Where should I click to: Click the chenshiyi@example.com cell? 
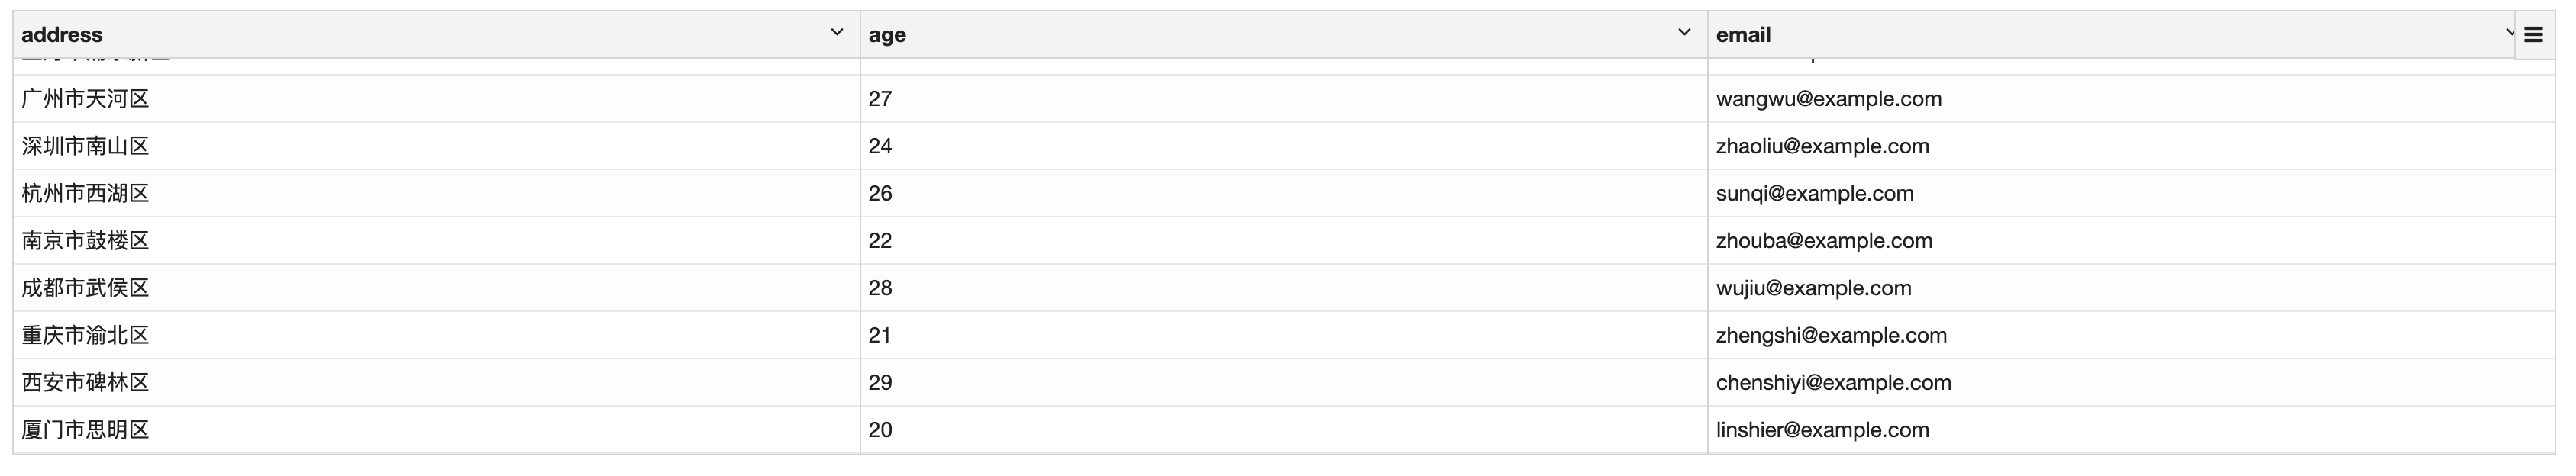coord(1833,382)
